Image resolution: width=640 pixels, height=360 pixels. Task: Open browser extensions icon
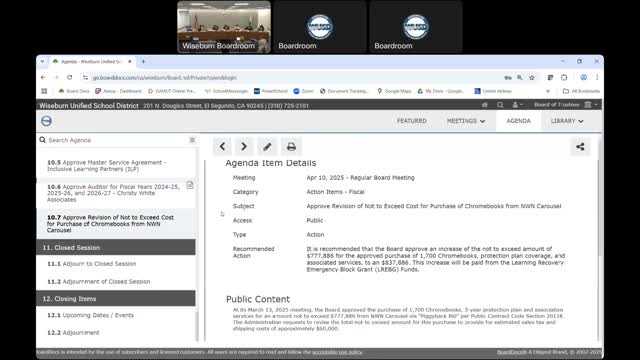(564, 78)
